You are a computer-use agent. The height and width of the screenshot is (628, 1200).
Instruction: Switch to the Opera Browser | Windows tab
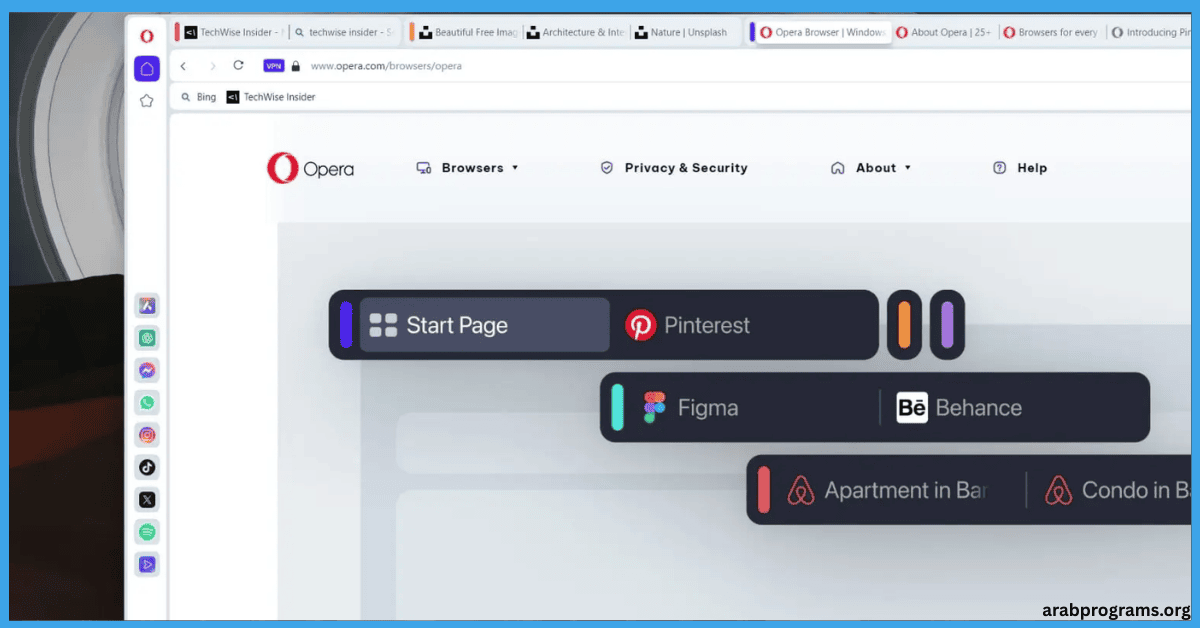(823, 32)
